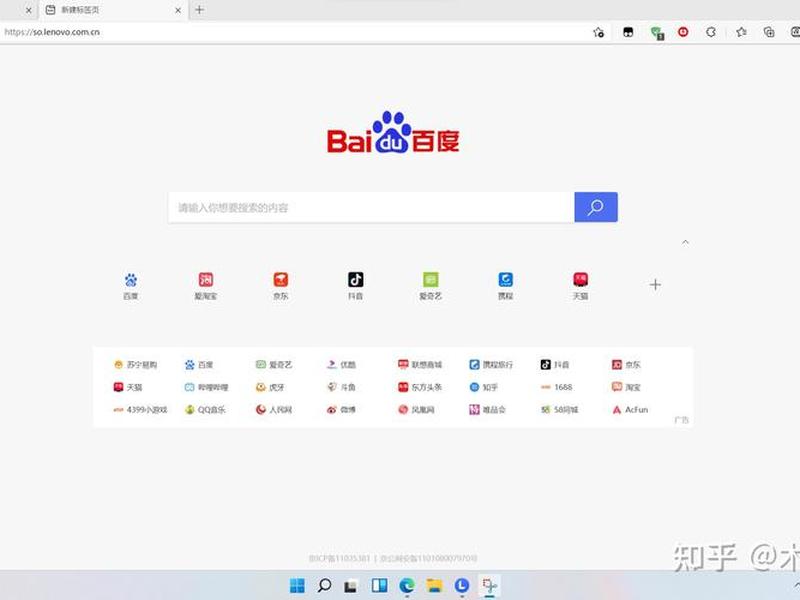Viewport: 800px width, 600px height.
Task: Open the black Tampermonkey extension icon
Action: (x=628, y=33)
